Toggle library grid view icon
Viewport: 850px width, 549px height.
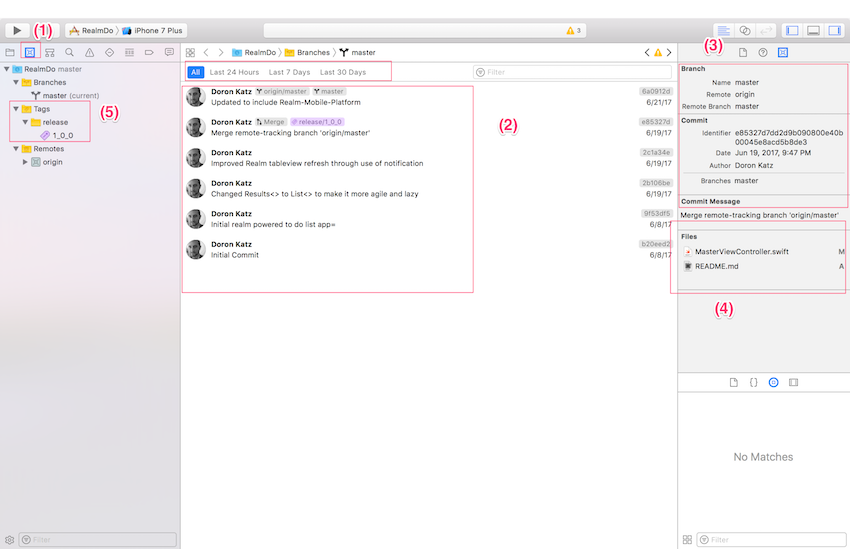[687, 540]
